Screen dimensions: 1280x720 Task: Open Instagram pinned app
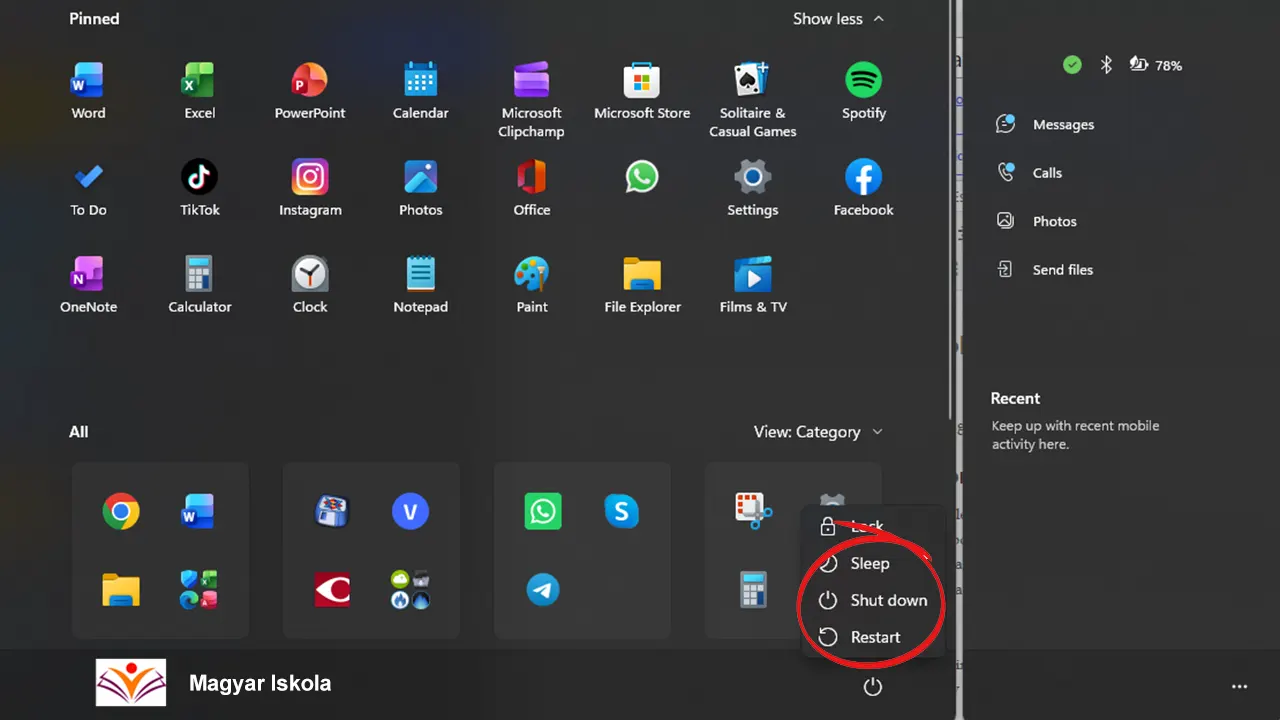(310, 188)
